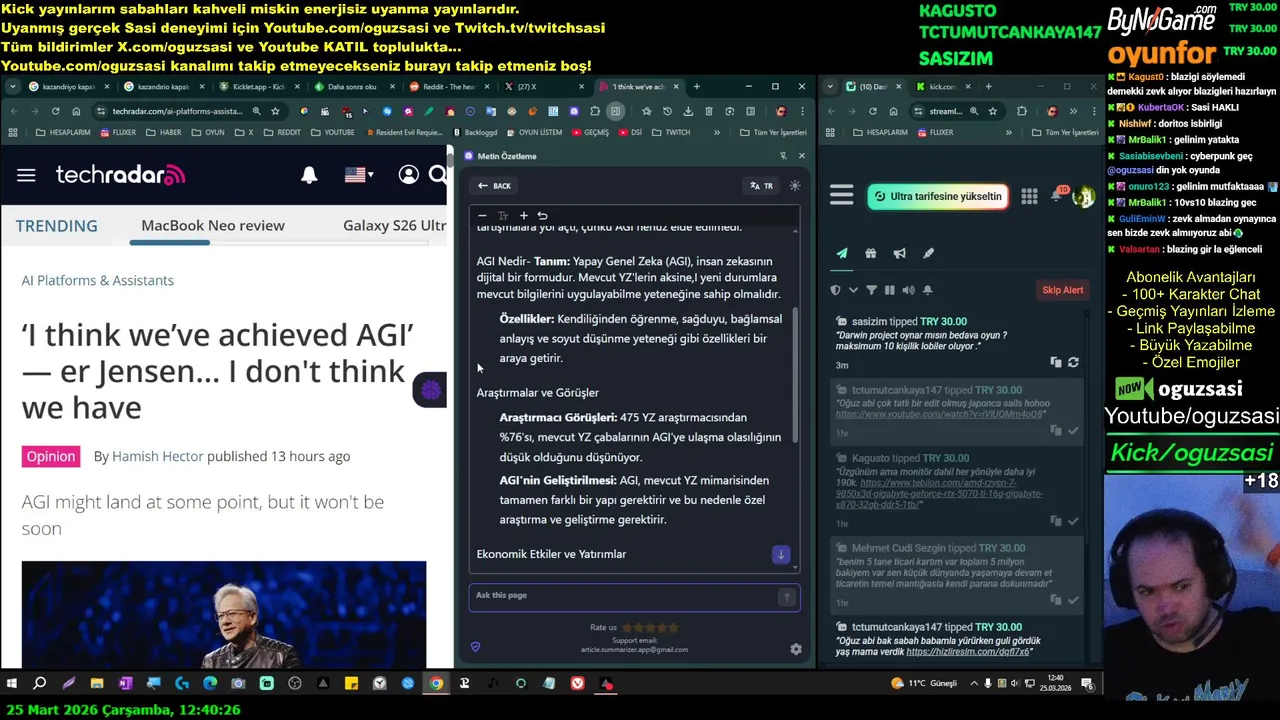
Task: Open Chrome downloads icon
Action: pos(688,111)
